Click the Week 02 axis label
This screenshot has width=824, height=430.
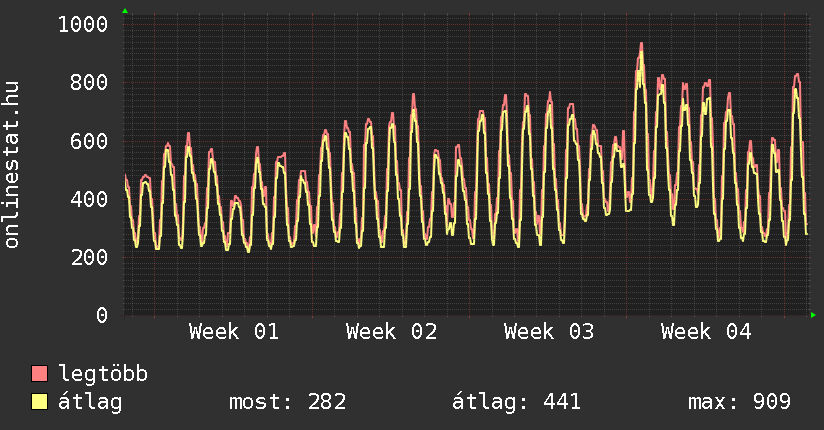[391, 332]
